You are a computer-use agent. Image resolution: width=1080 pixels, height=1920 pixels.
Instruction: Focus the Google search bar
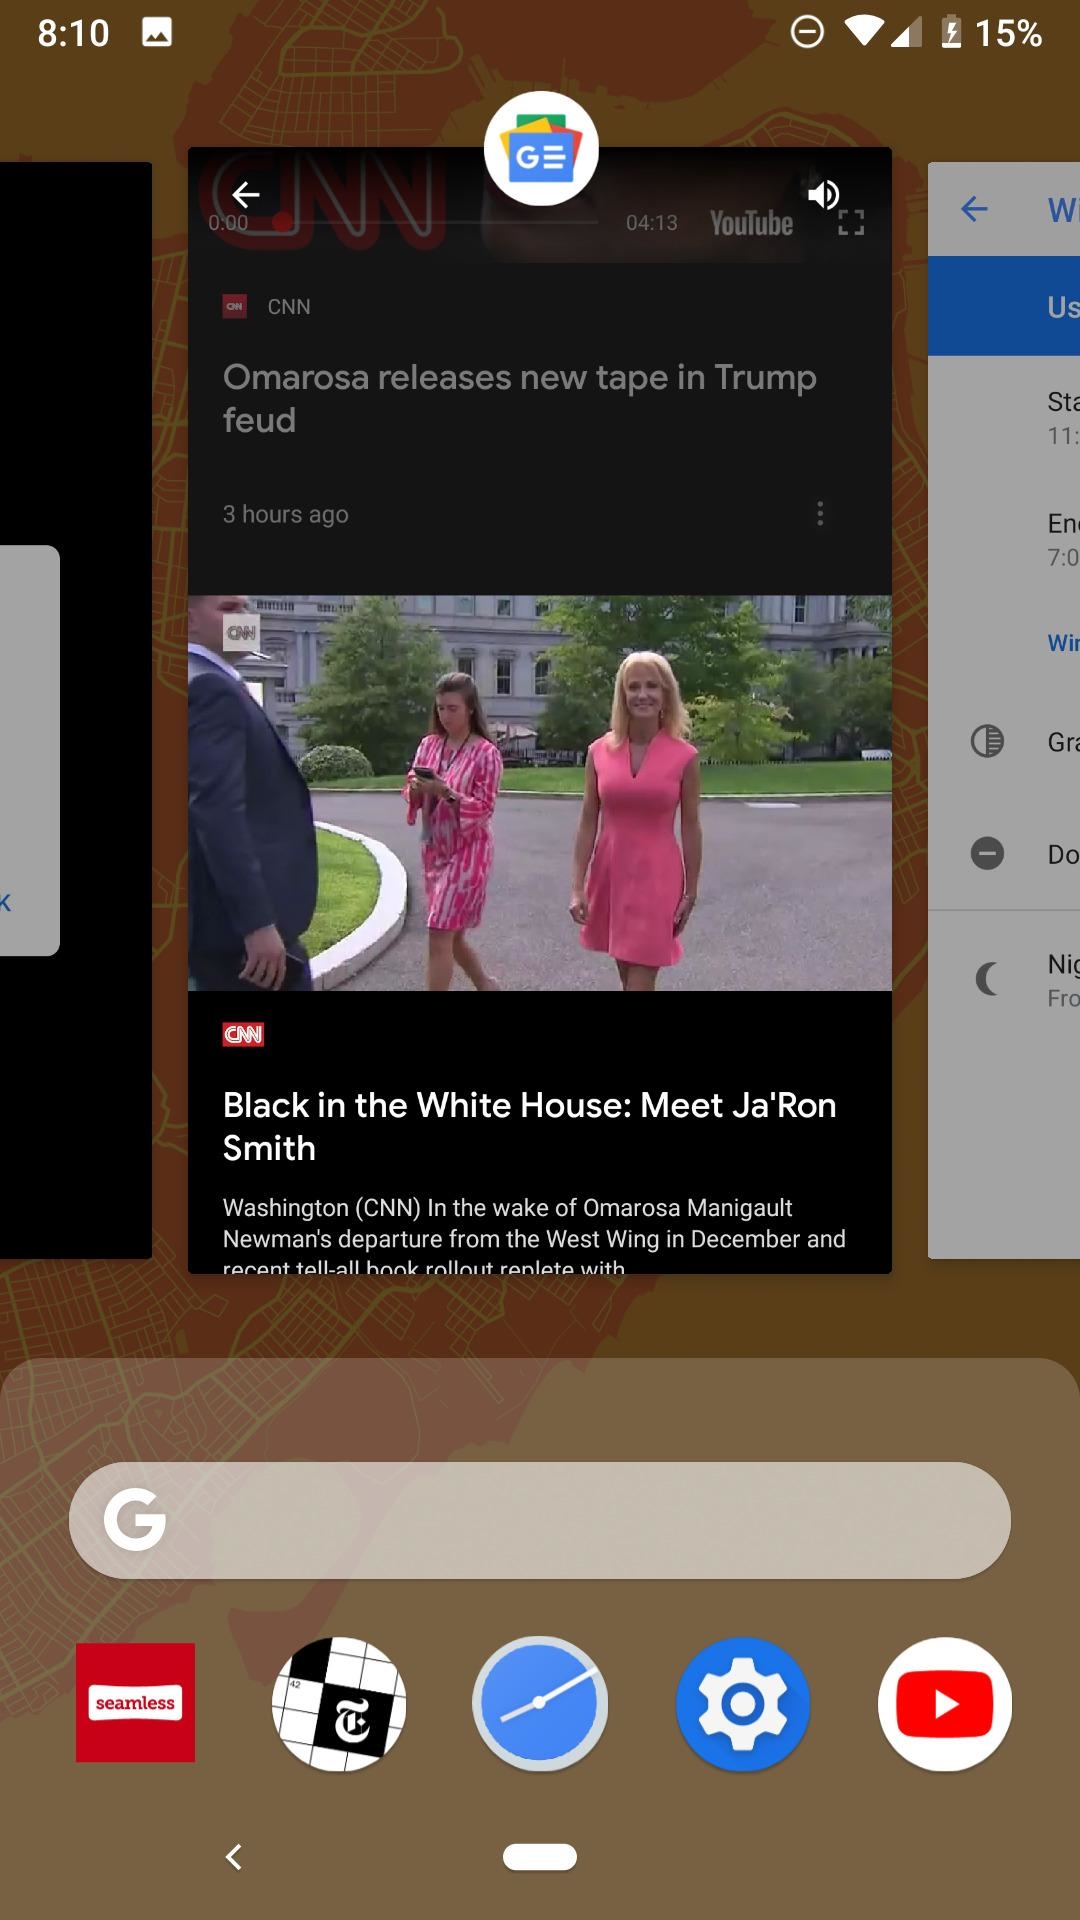tap(540, 1520)
